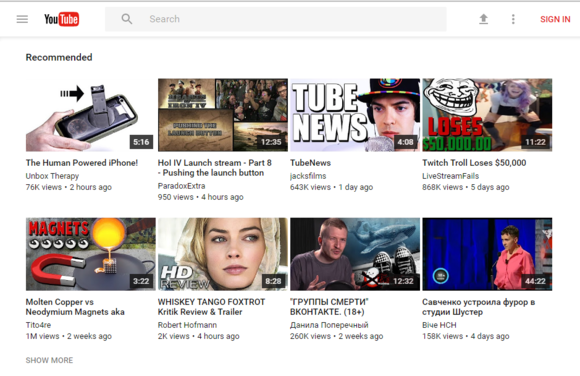Visit the Віче НСН channel
The image size is (580, 376).
pos(439,325)
